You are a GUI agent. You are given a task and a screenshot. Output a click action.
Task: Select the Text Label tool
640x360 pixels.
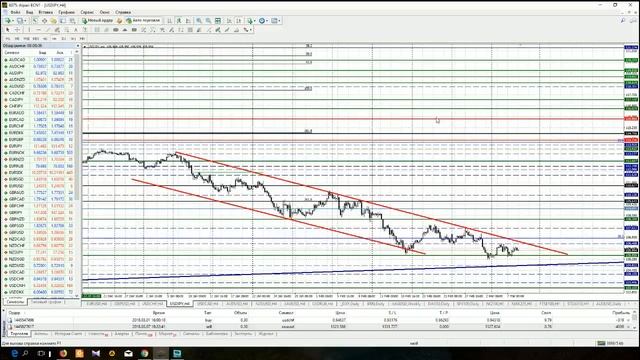(85, 29)
